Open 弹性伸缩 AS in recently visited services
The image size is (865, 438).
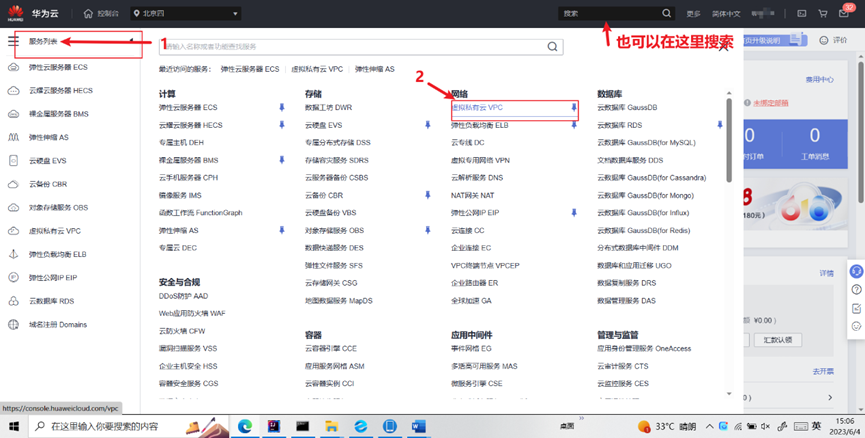[x=375, y=69]
